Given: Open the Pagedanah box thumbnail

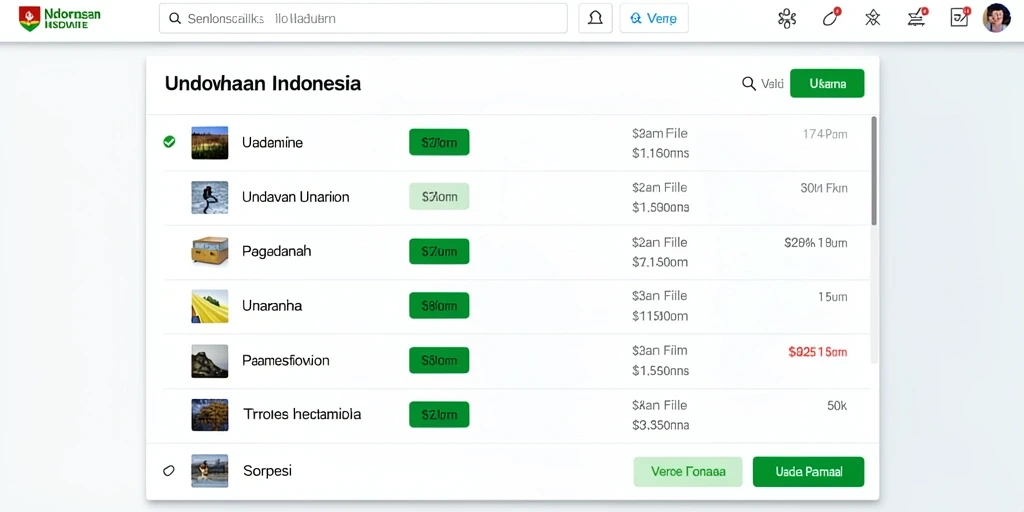Looking at the screenshot, I should (210, 251).
